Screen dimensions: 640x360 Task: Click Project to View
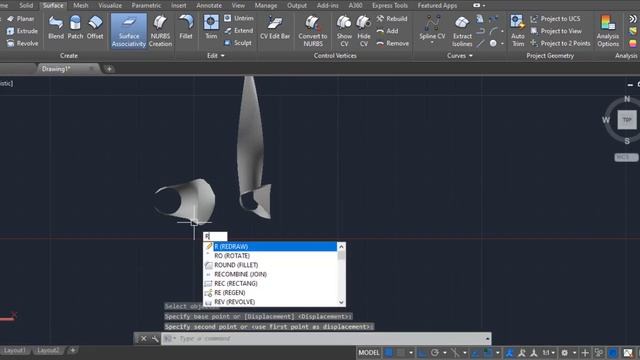(x=556, y=31)
